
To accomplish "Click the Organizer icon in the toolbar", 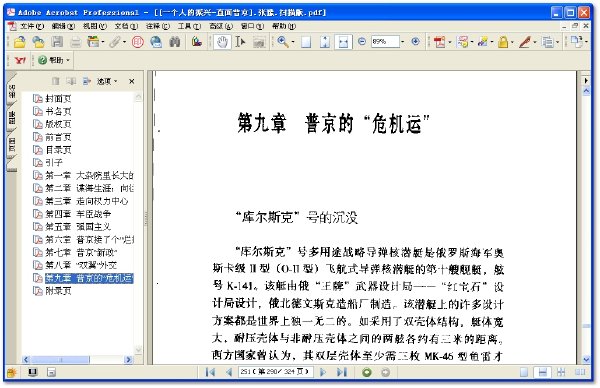I will pos(93,41).
